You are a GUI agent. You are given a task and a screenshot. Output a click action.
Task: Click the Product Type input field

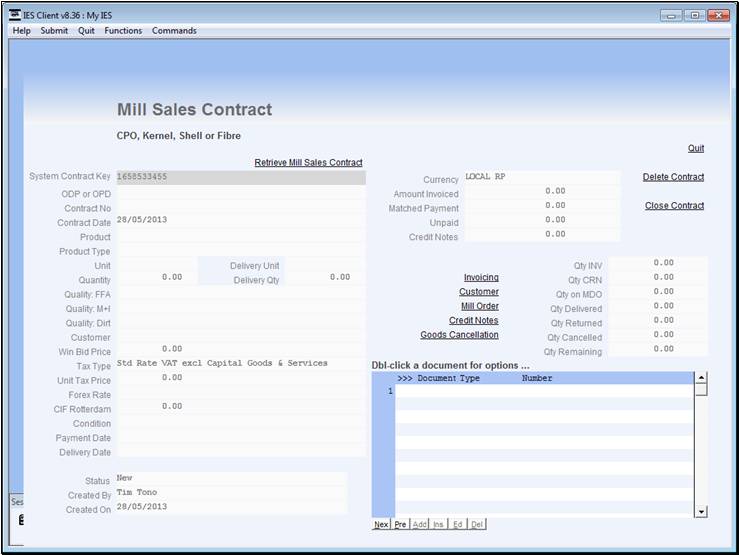coord(241,251)
